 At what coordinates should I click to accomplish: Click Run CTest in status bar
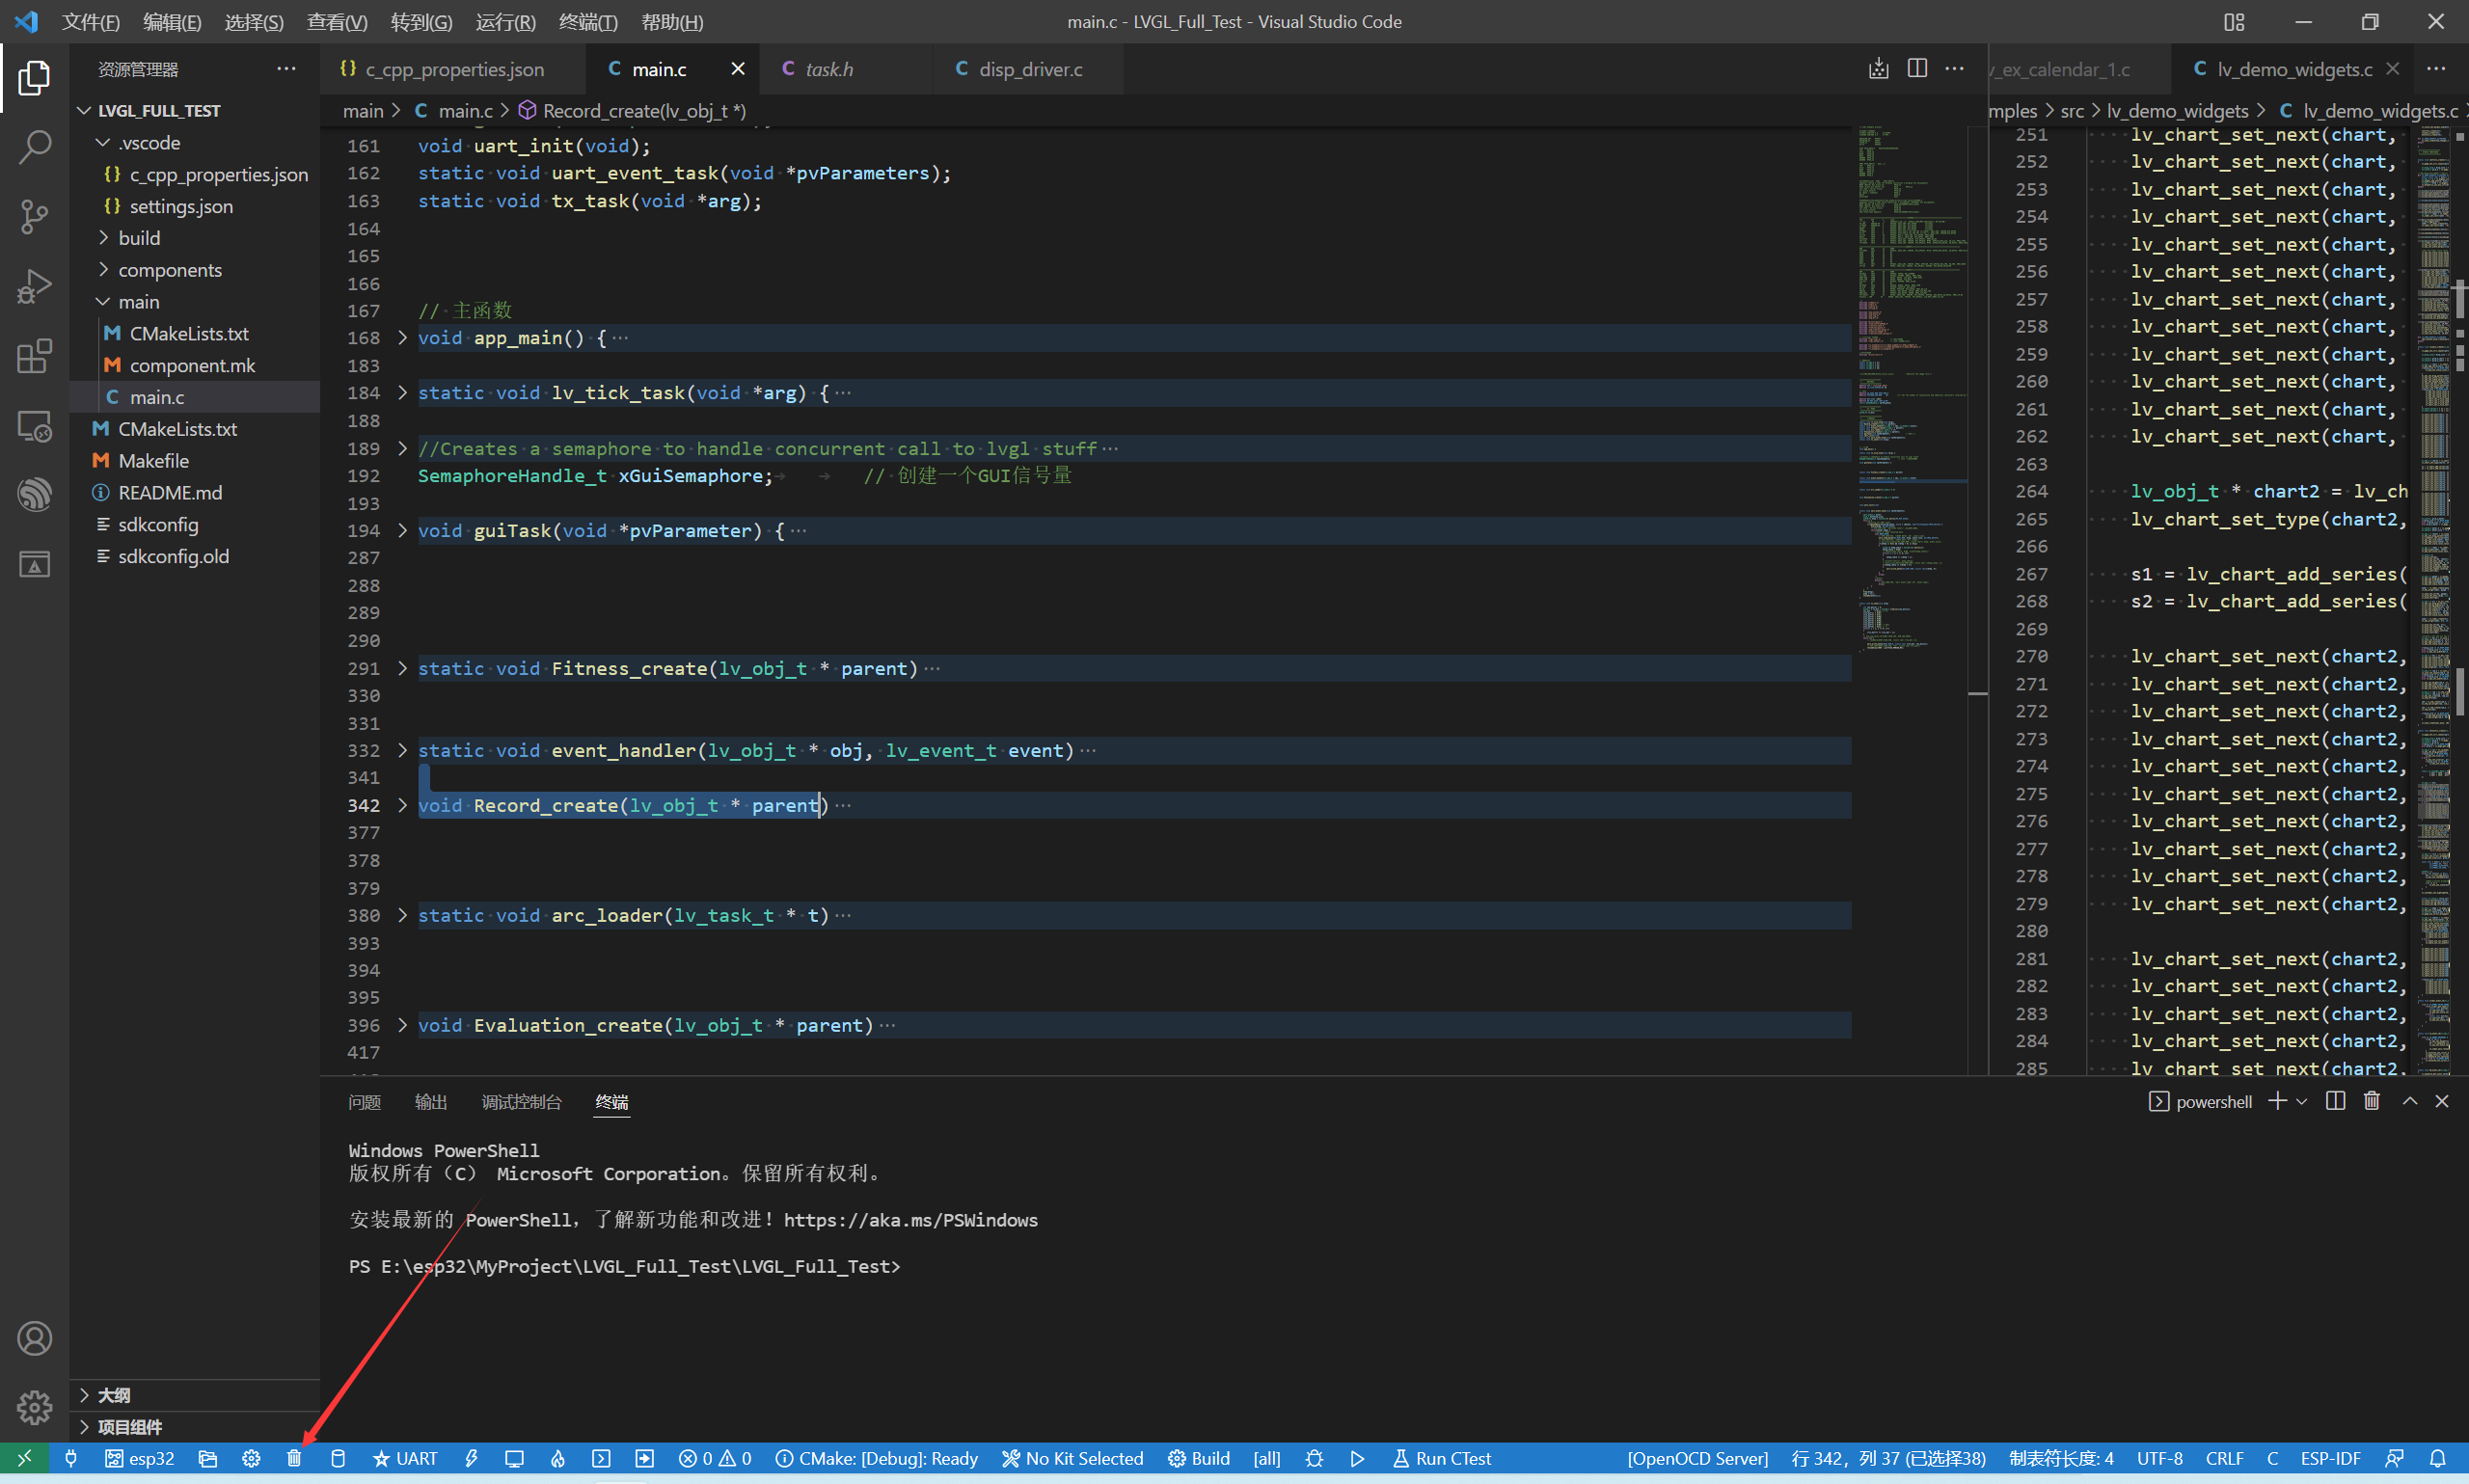click(x=1442, y=1458)
